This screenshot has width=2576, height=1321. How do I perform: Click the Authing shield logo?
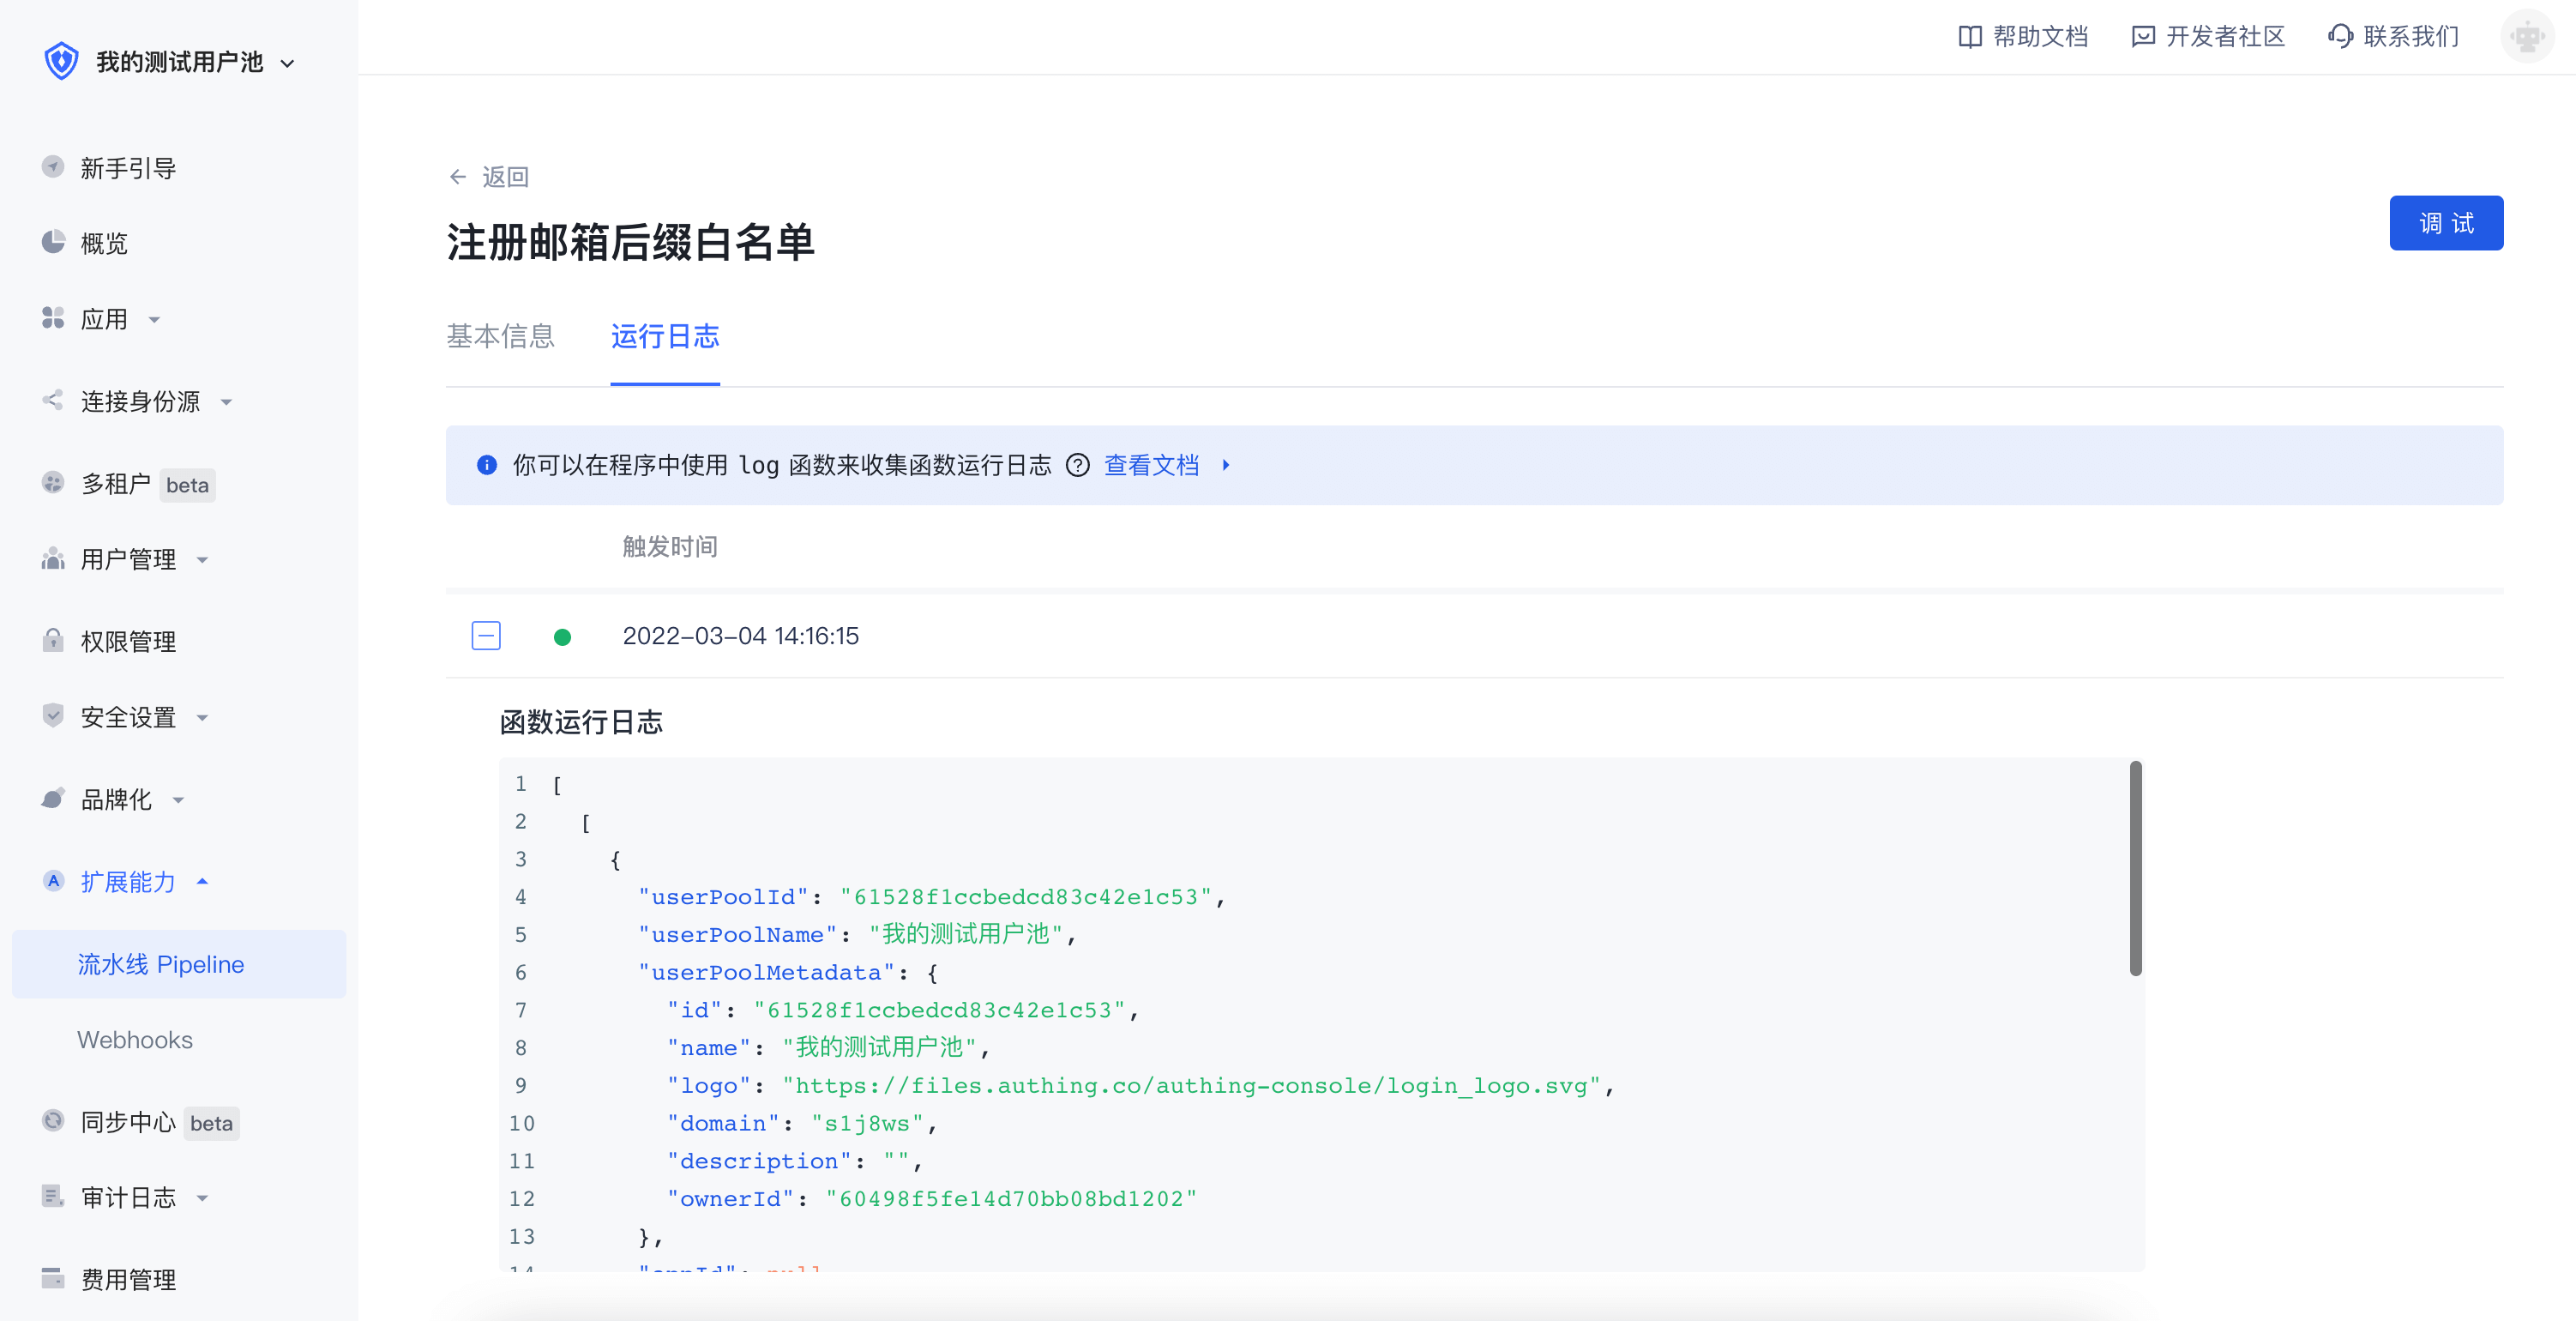click(x=61, y=62)
